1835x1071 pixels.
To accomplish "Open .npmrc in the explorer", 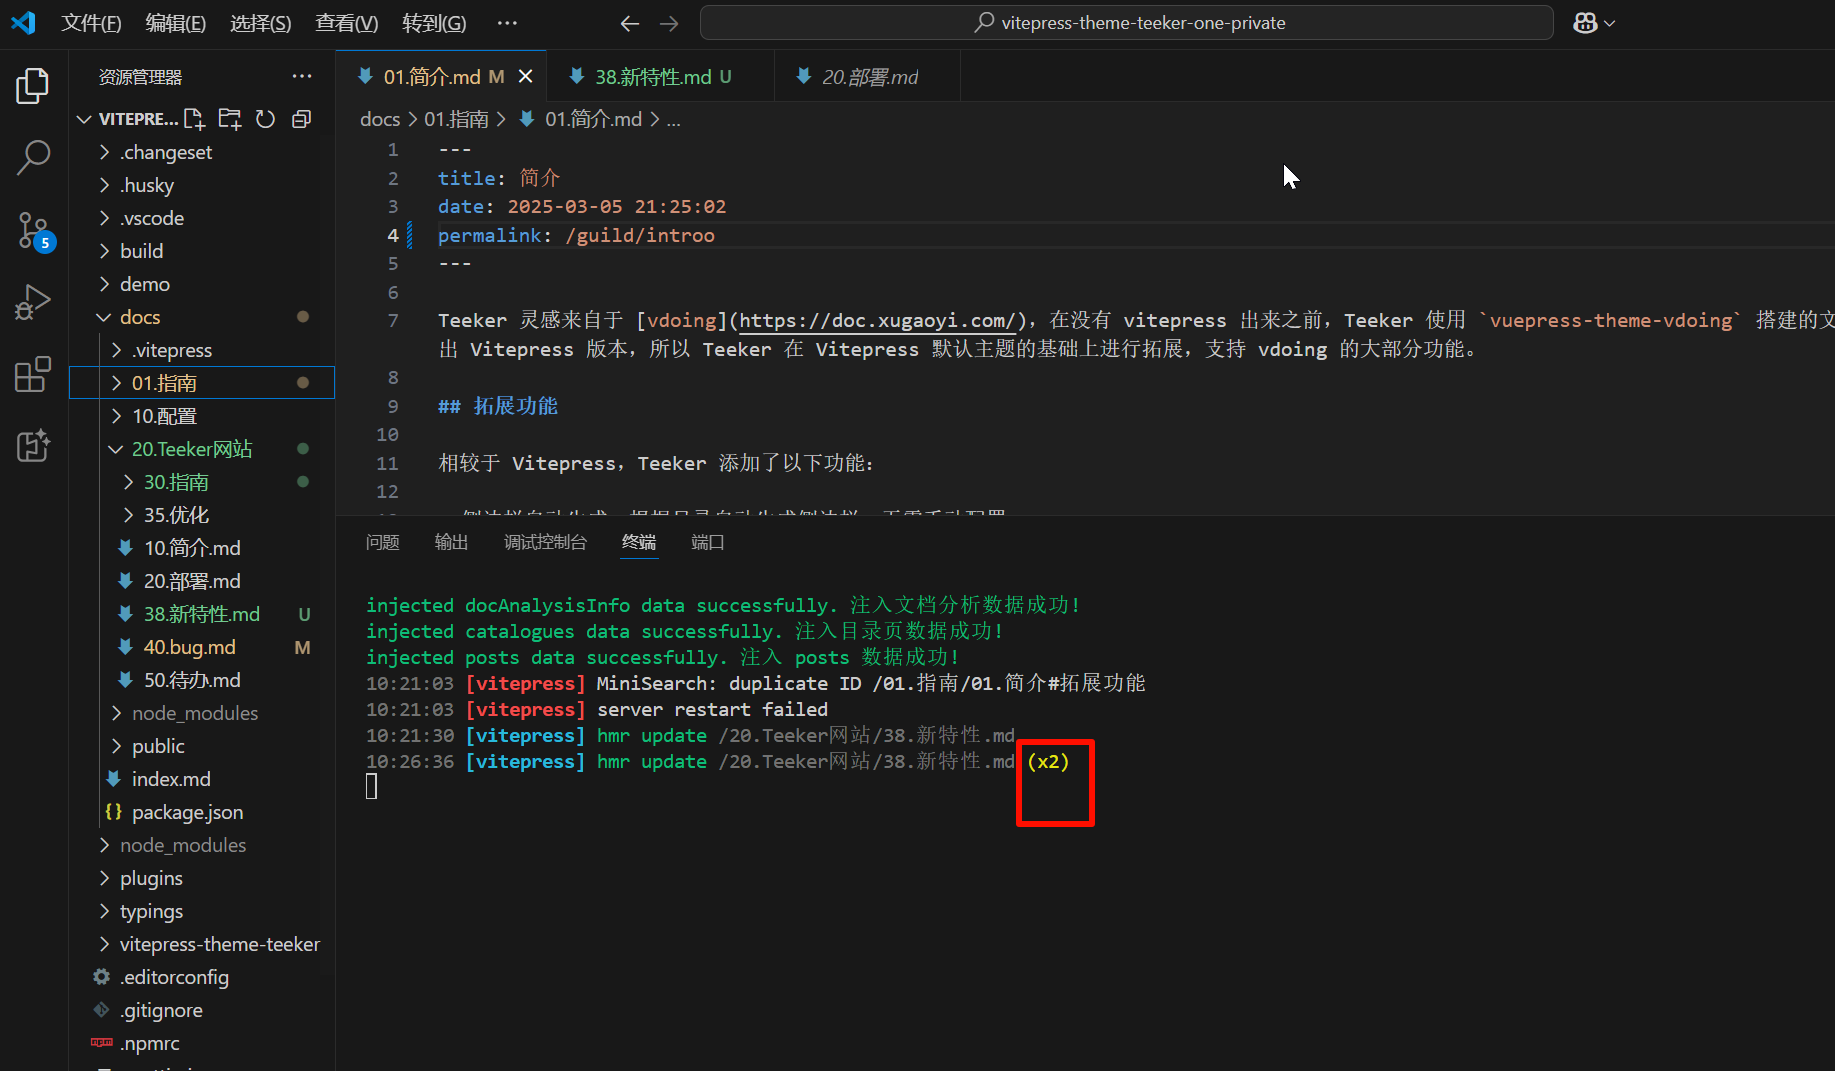I will tap(202, 1043).
